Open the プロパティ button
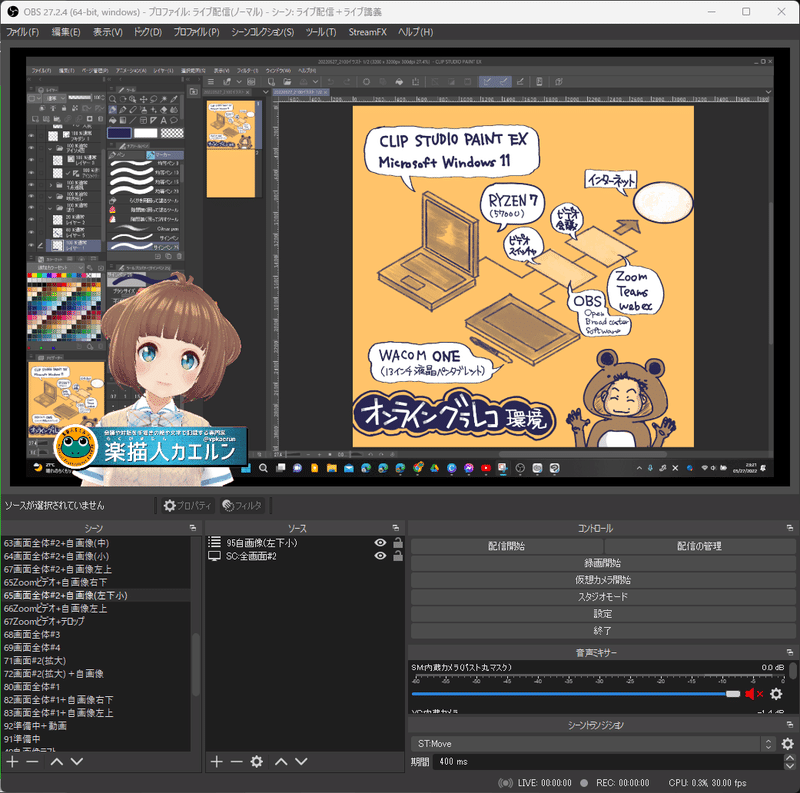800x793 pixels. pos(187,506)
